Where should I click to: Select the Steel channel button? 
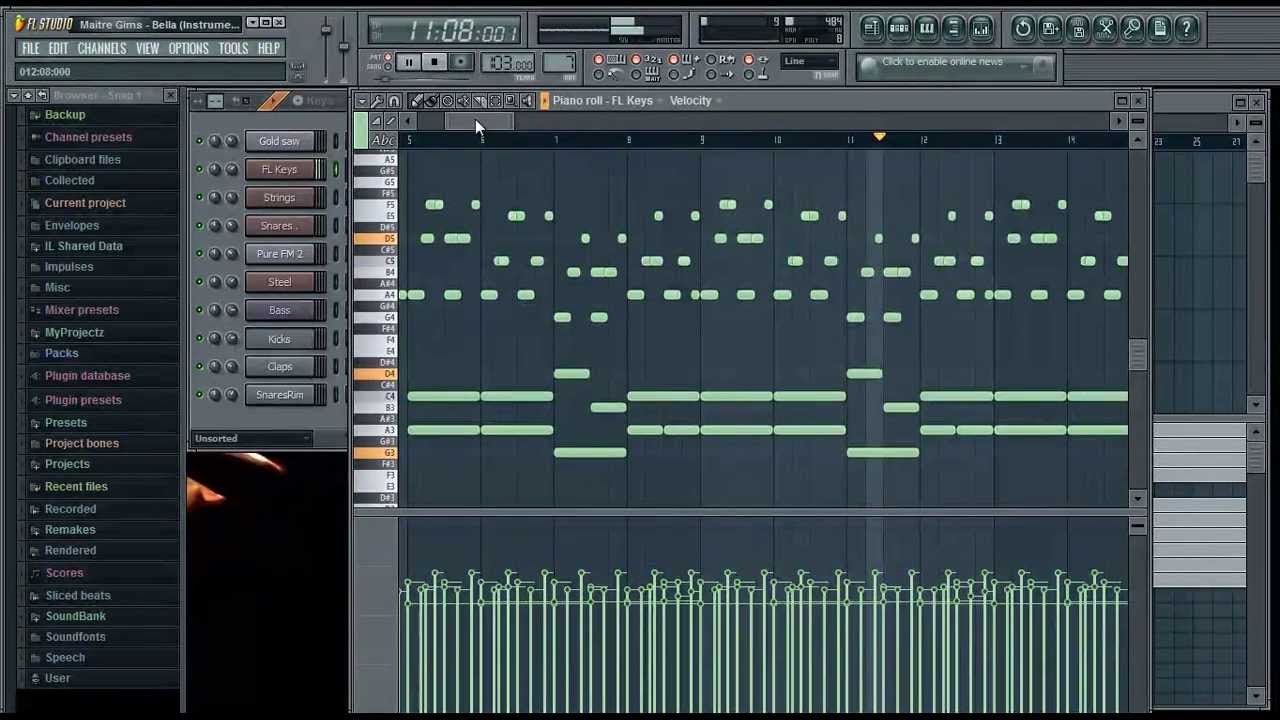pos(279,282)
